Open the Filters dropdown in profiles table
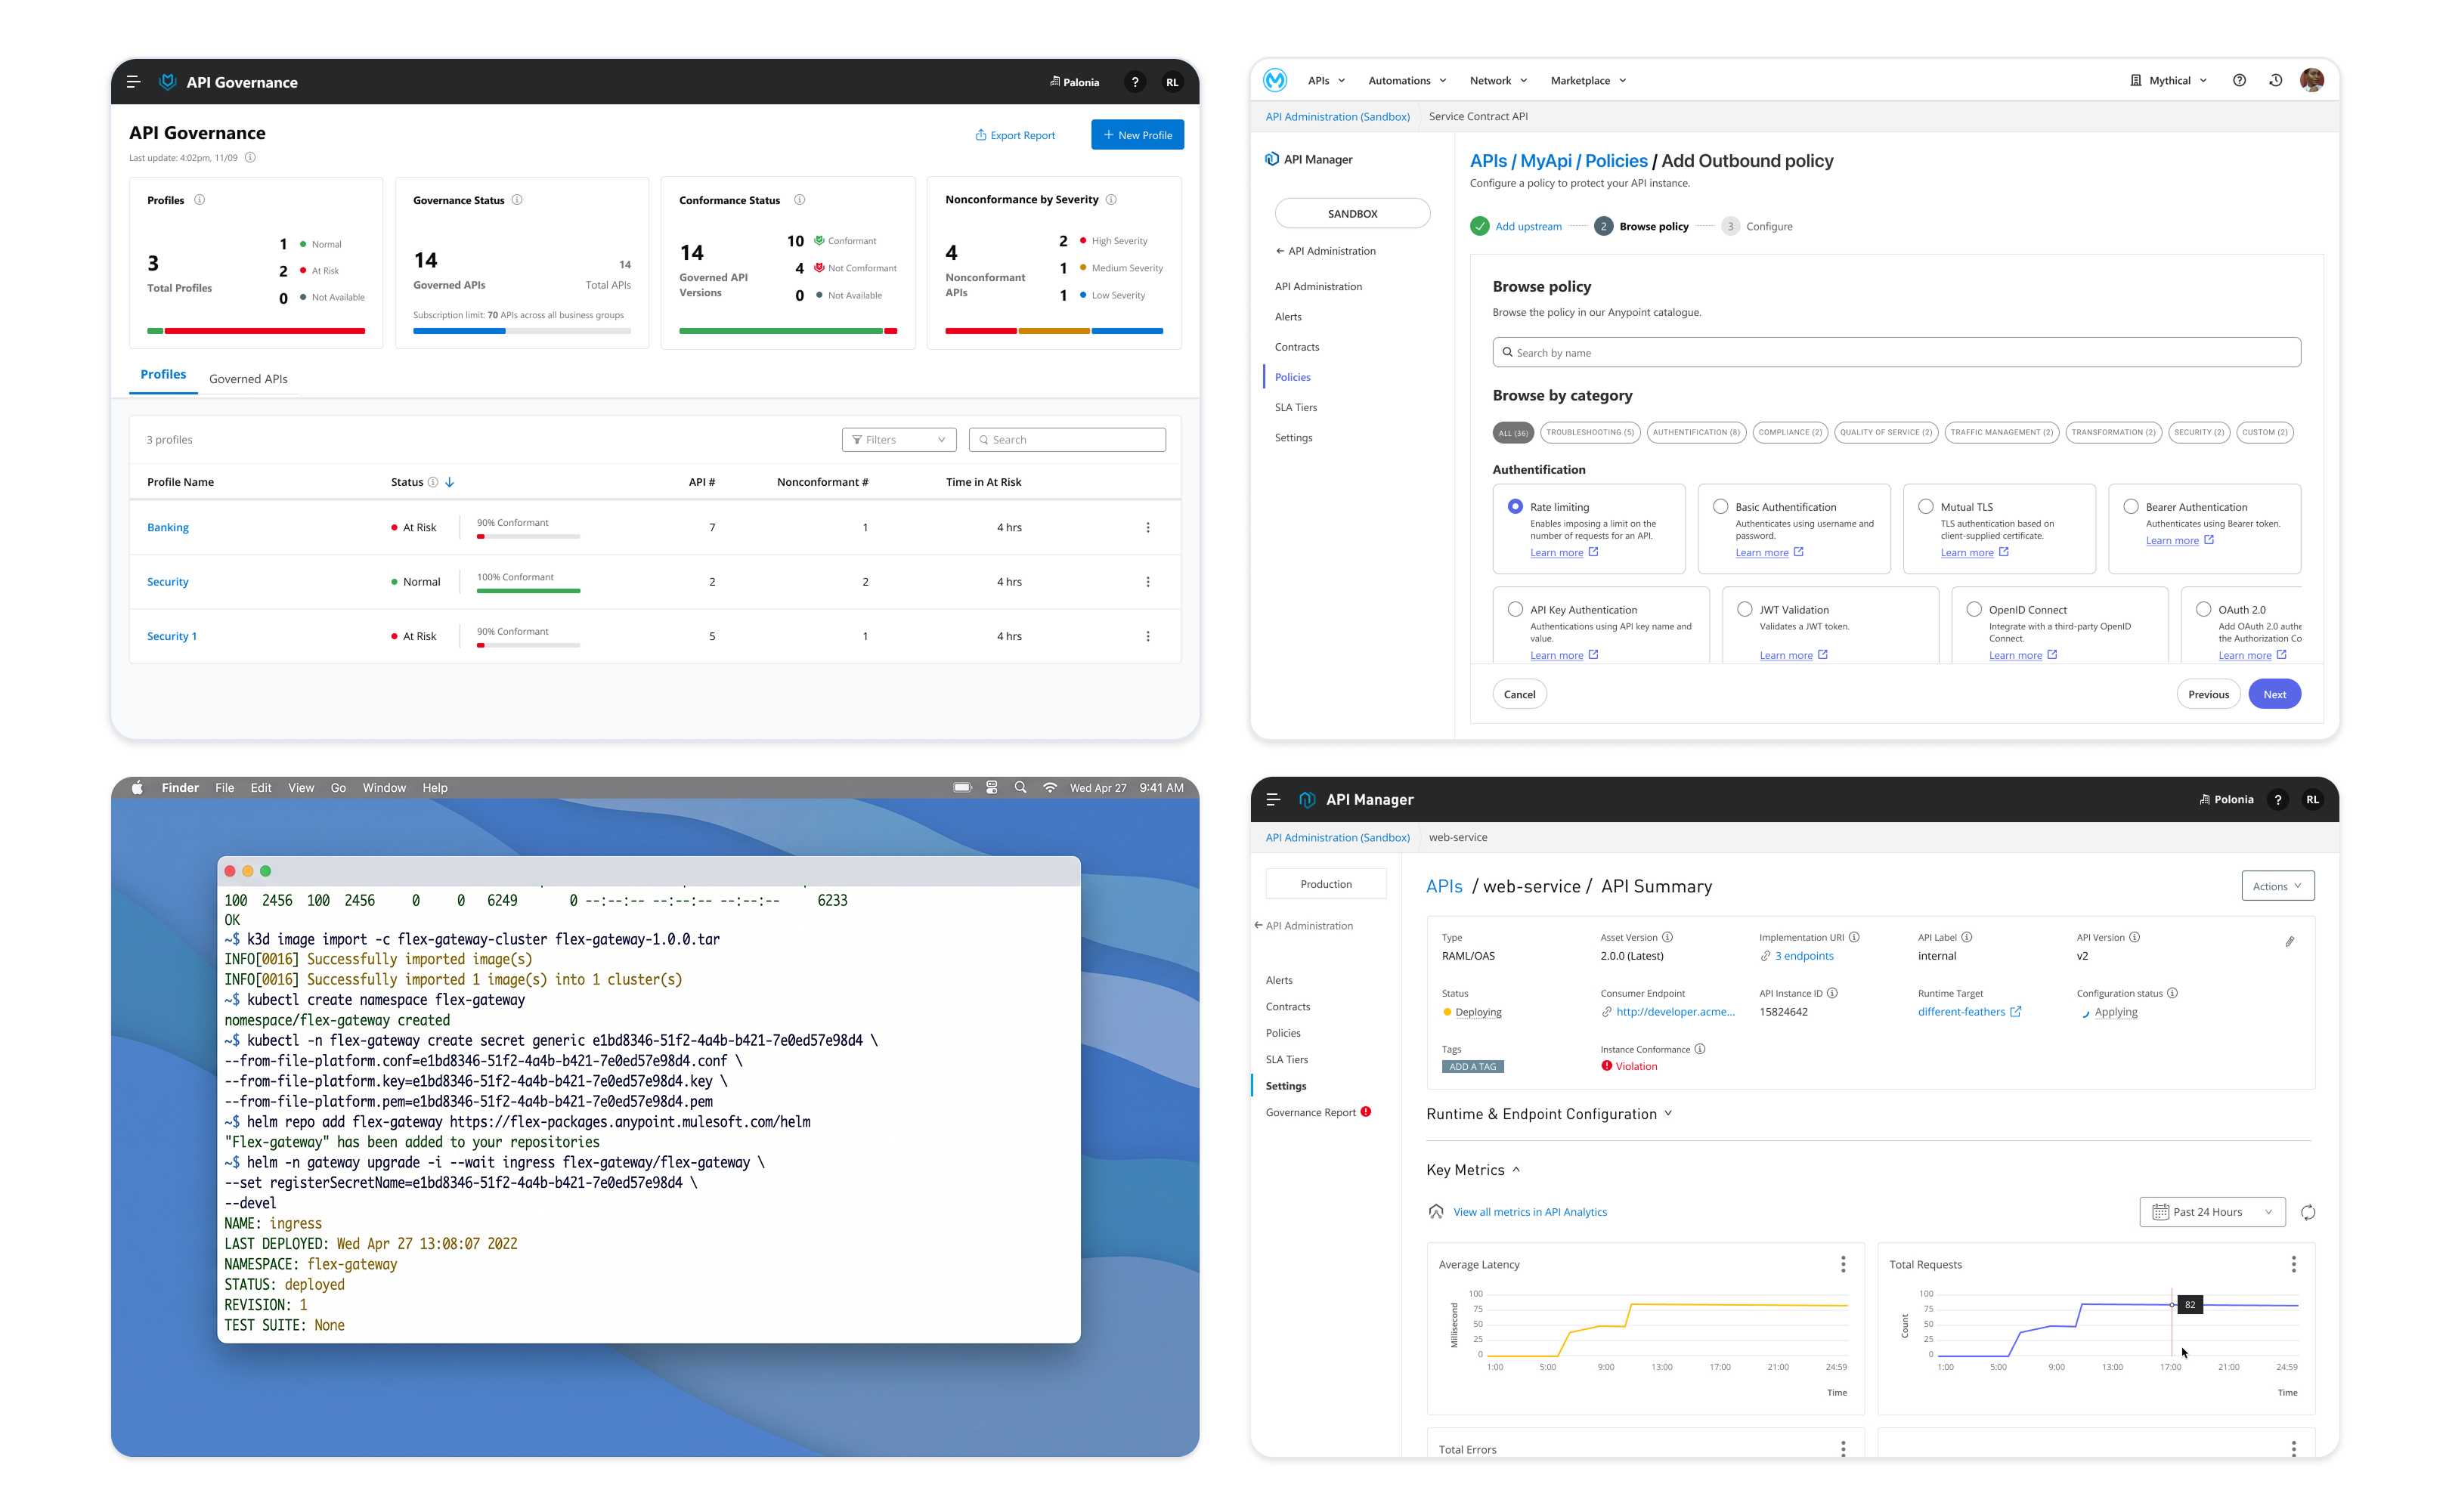2449x1512 pixels. [899, 440]
